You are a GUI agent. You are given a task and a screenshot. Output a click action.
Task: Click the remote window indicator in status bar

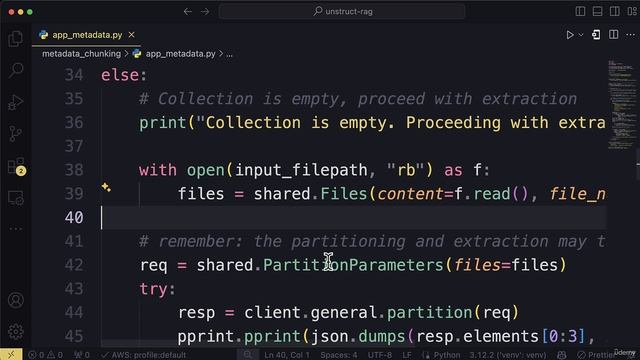pos(11,355)
